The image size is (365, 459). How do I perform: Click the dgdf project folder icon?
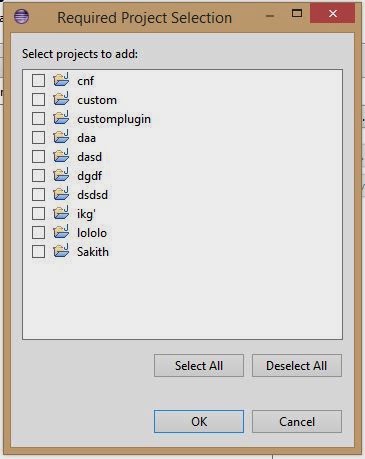[x=61, y=175]
